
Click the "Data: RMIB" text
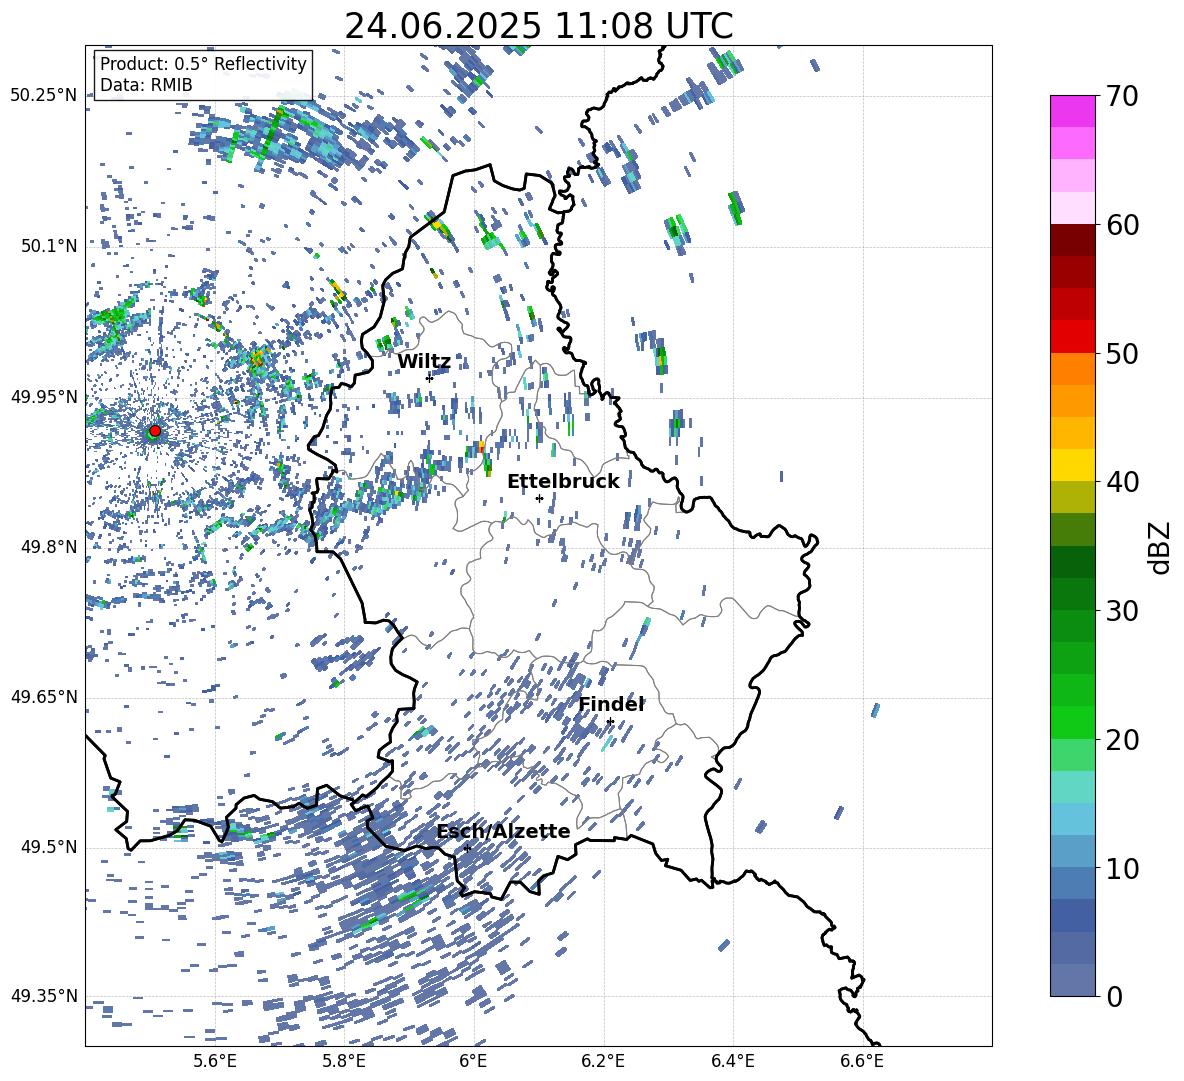click(146, 85)
